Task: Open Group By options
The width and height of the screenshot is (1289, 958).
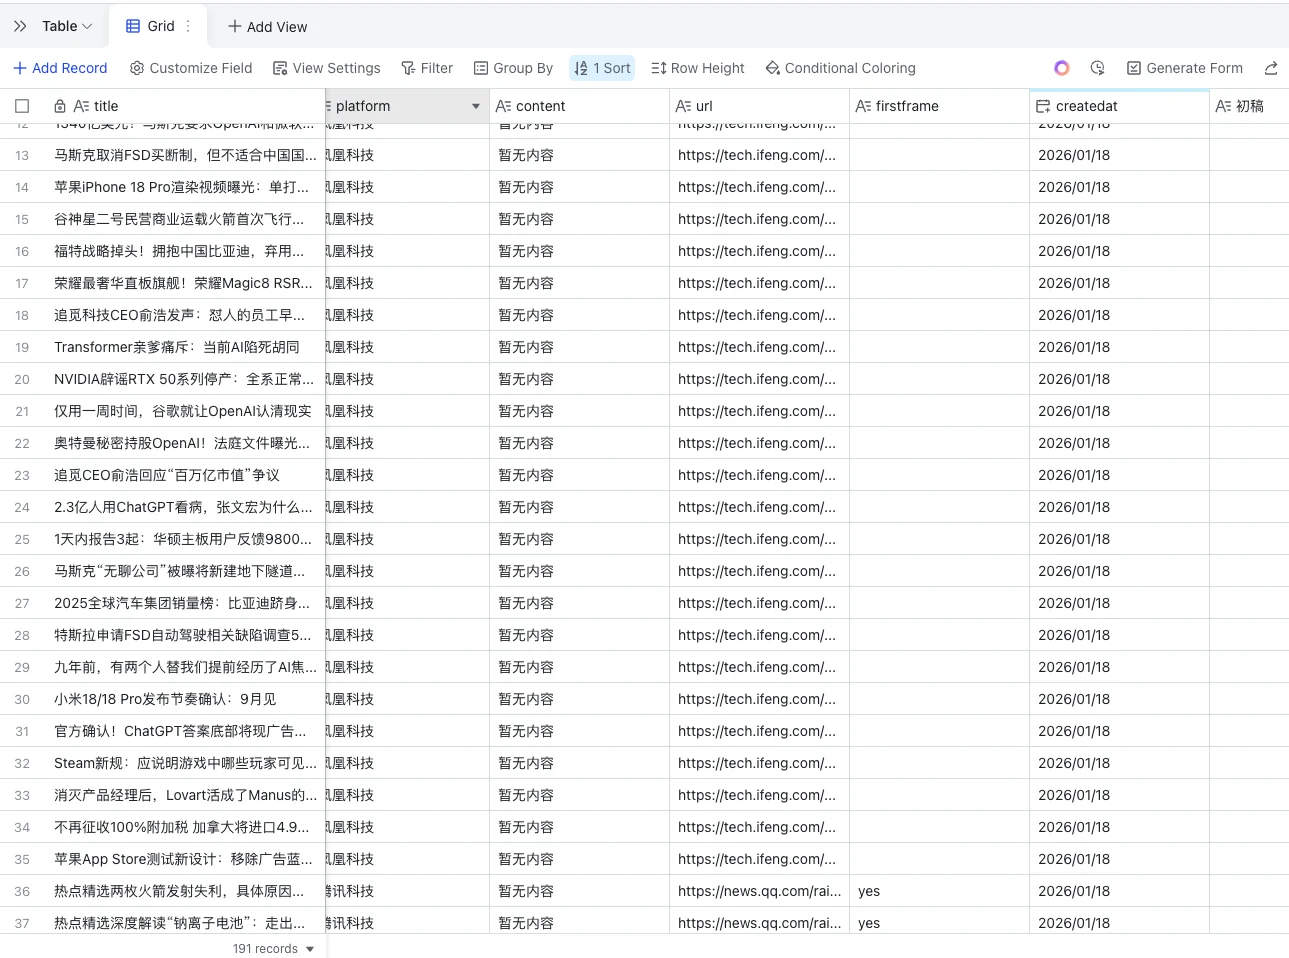Action: point(513,68)
